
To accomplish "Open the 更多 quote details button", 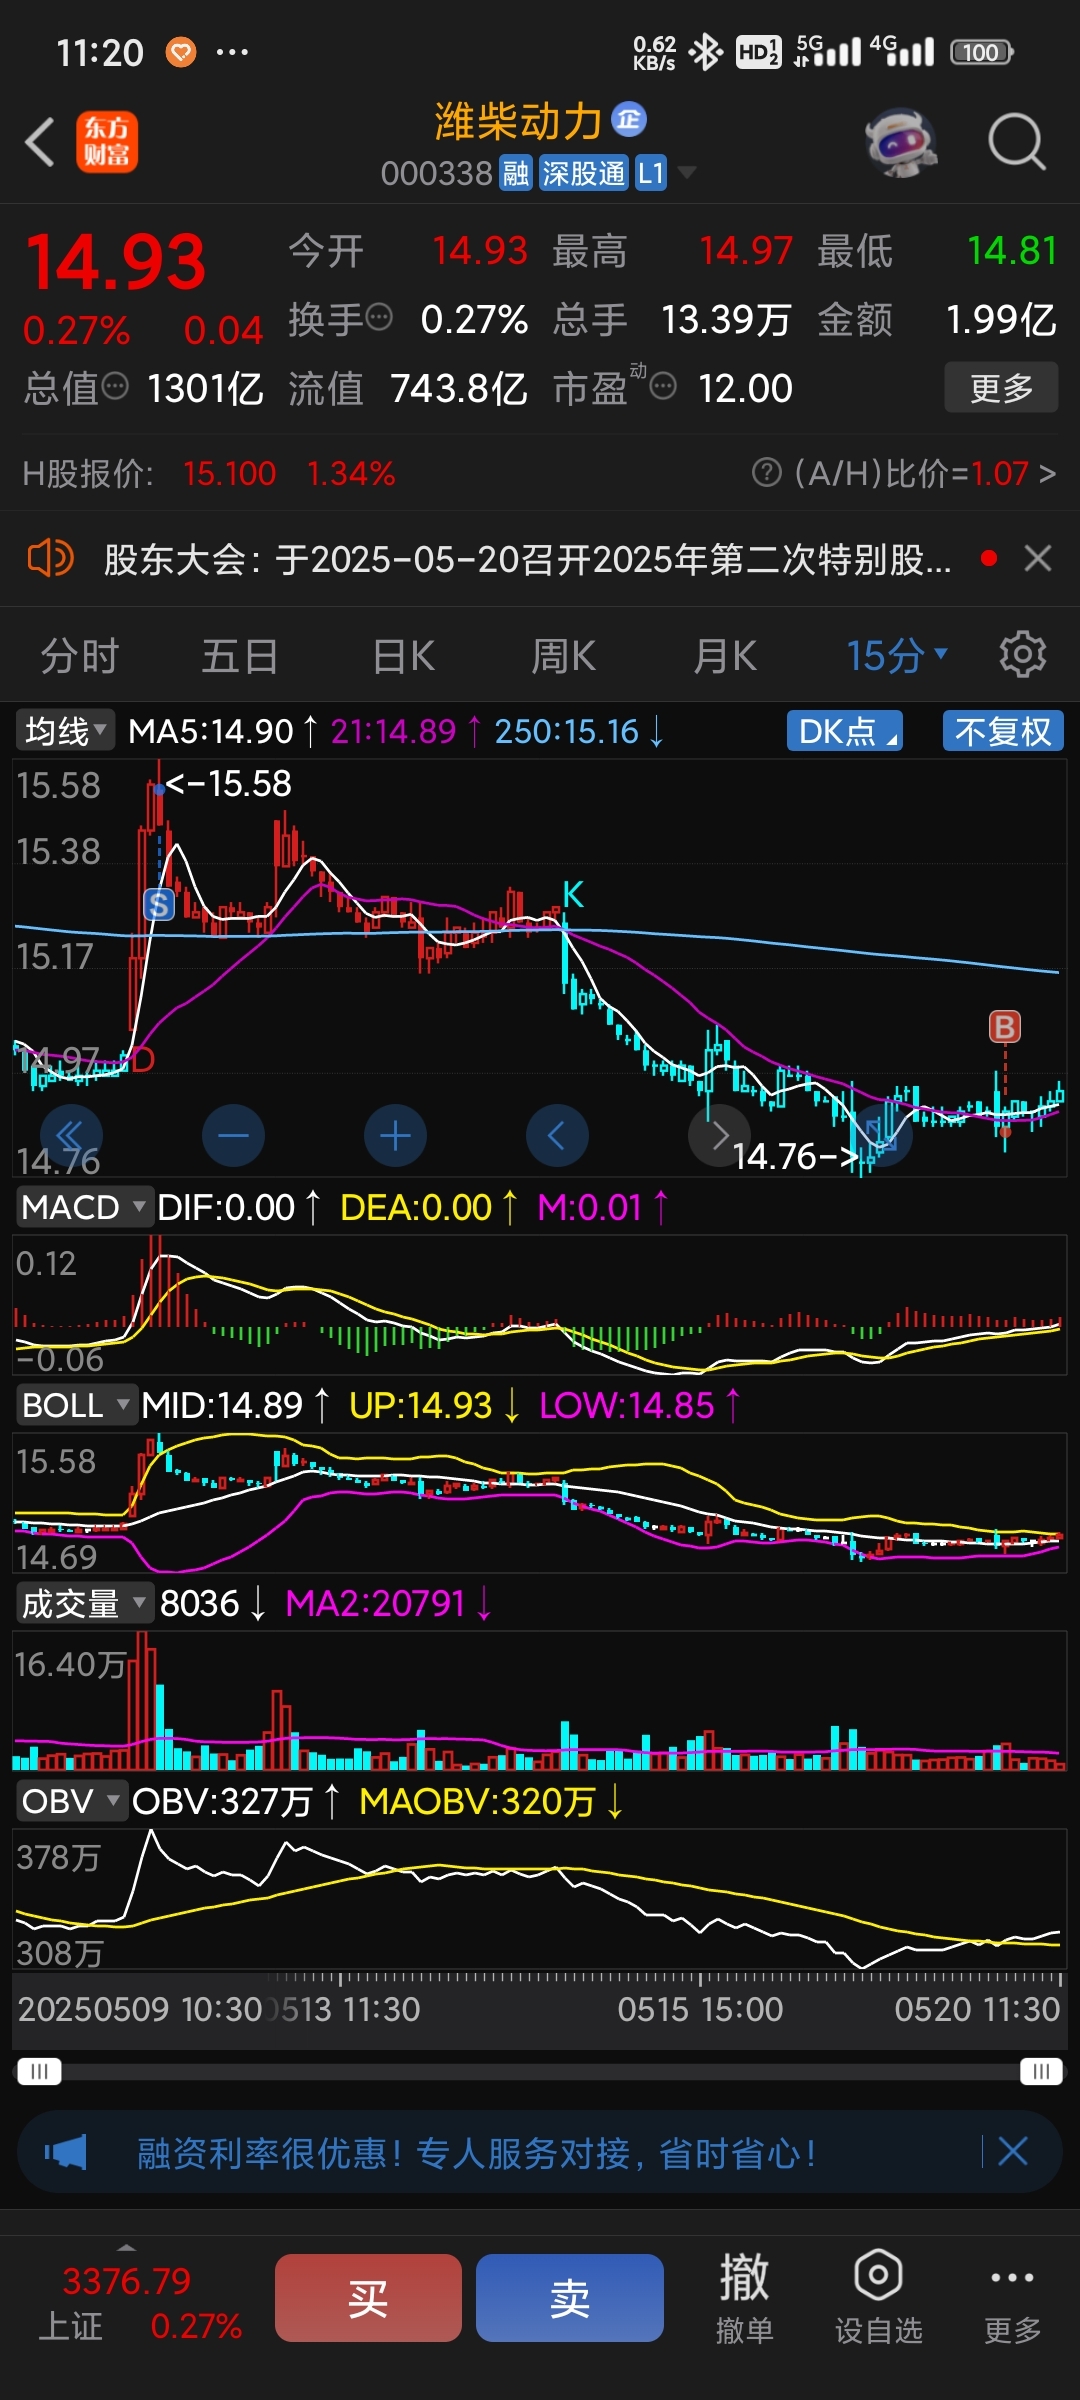I will tap(1001, 388).
